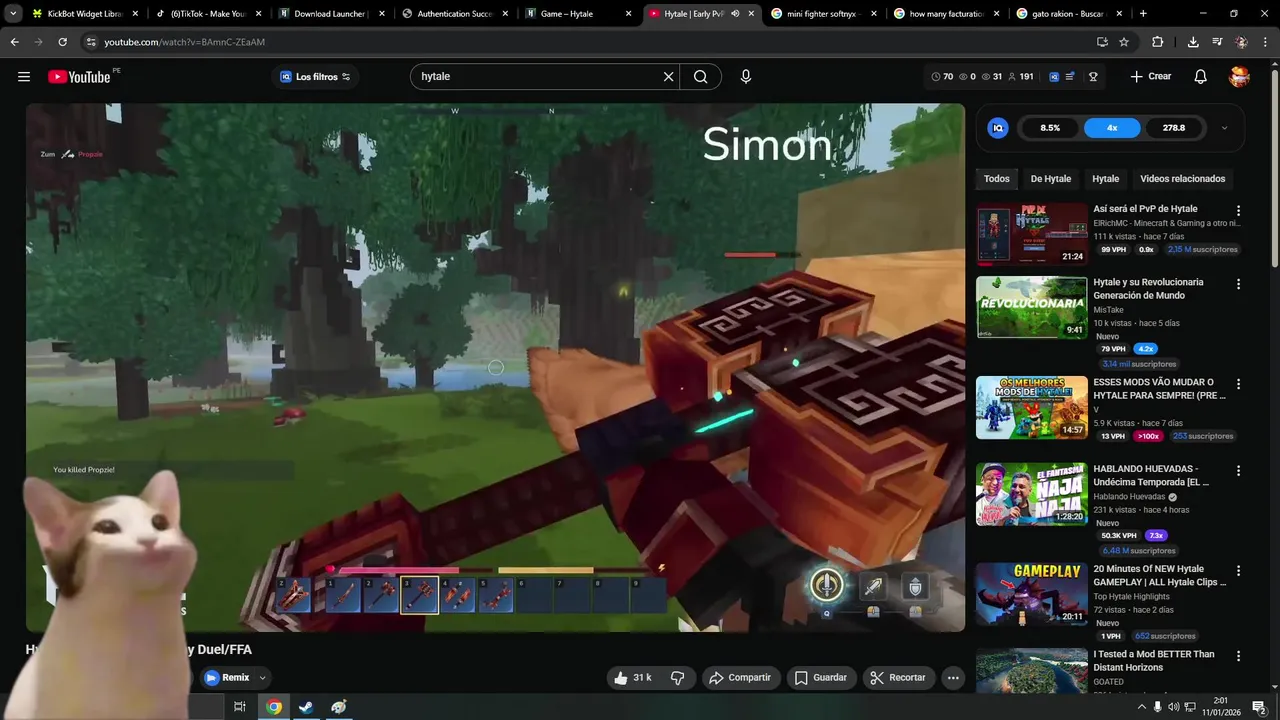The height and width of the screenshot is (720, 1280).
Task: Open options for I Tested a Mod video
Action: (1238, 656)
